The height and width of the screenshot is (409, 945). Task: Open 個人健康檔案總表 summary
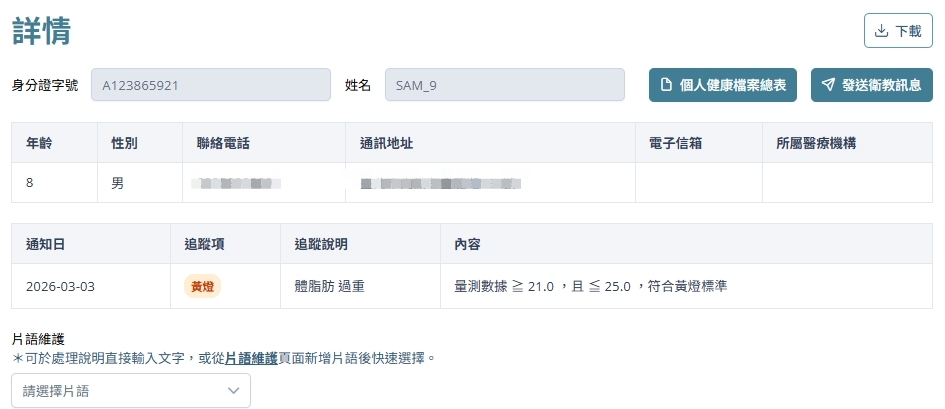(723, 86)
